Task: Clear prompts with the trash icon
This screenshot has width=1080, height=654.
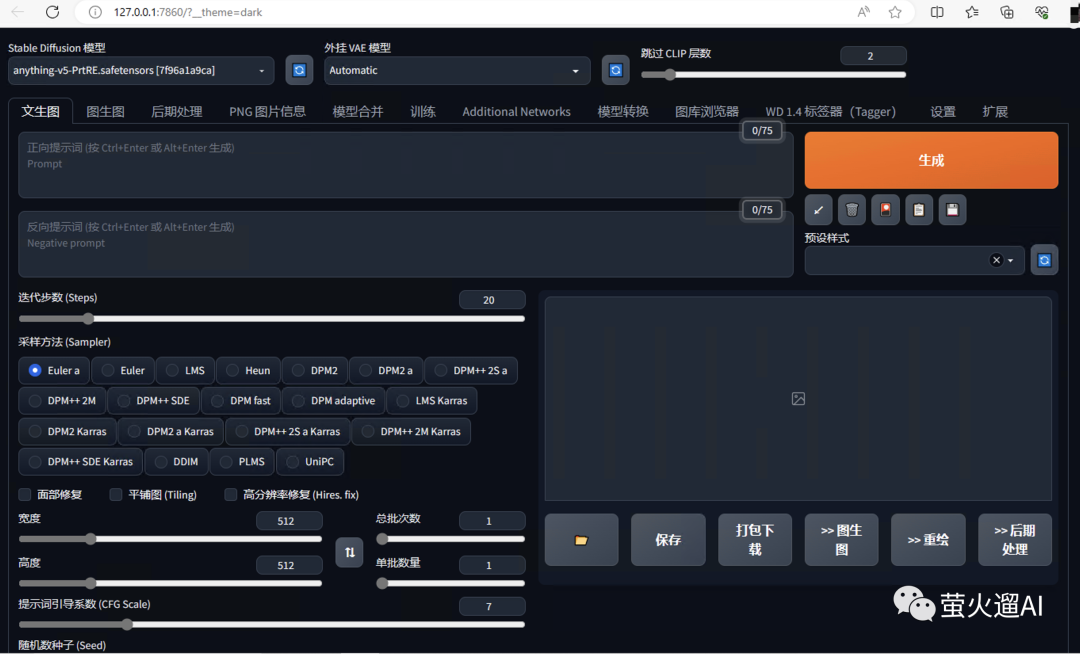Action: point(852,210)
